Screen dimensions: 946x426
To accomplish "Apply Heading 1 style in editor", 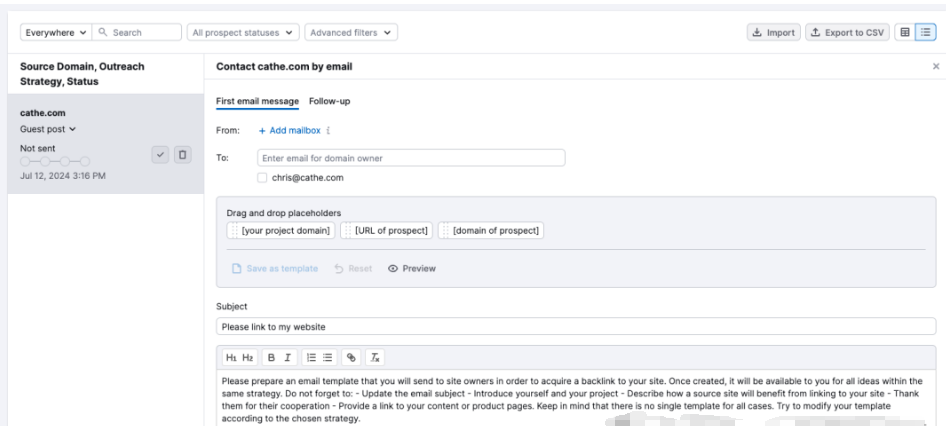I will pyautogui.click(x=230, y=357).
